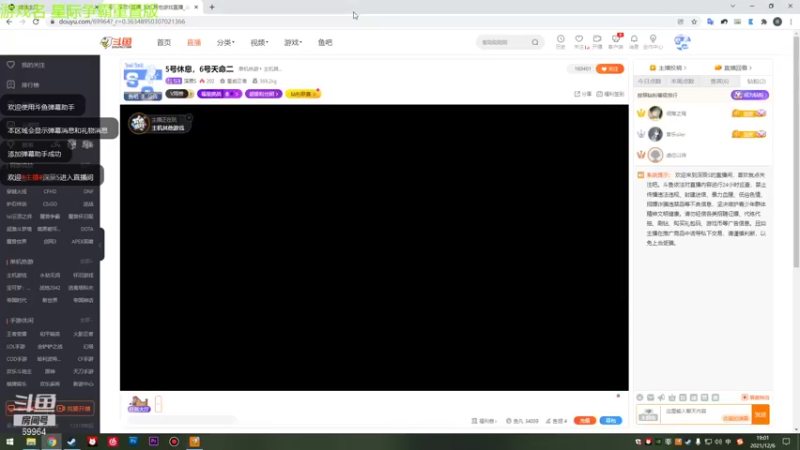Open the Windows Start menu
This screenshot has width=800, height=450.
tap(10, 442)
